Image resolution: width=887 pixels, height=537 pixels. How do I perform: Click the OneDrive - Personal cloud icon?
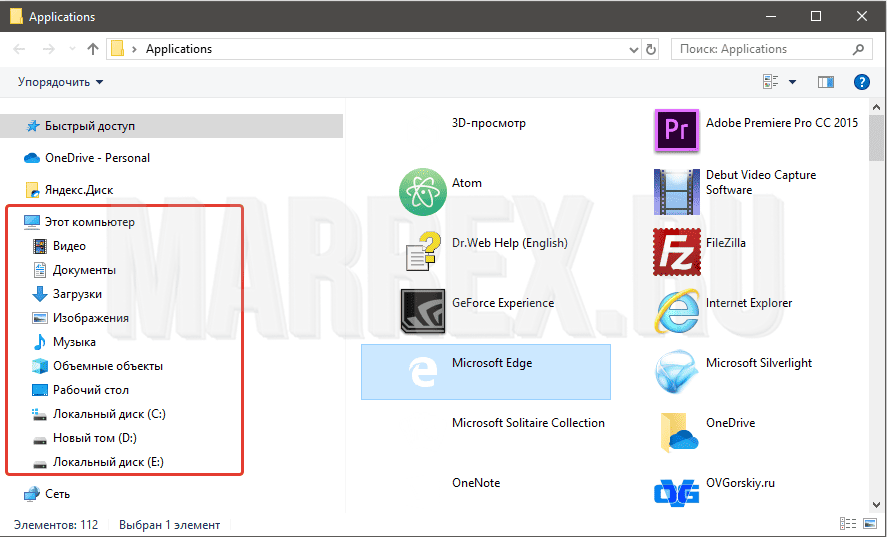pyautogui.click(x=32, y=158)
